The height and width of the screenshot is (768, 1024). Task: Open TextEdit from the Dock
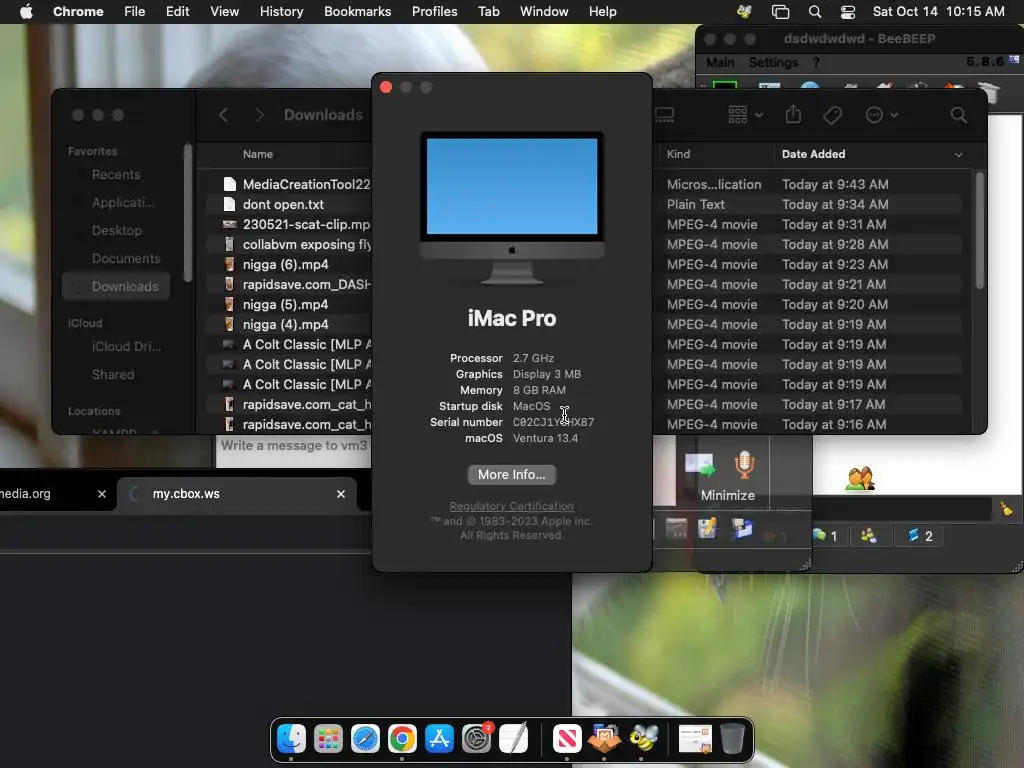513,739
